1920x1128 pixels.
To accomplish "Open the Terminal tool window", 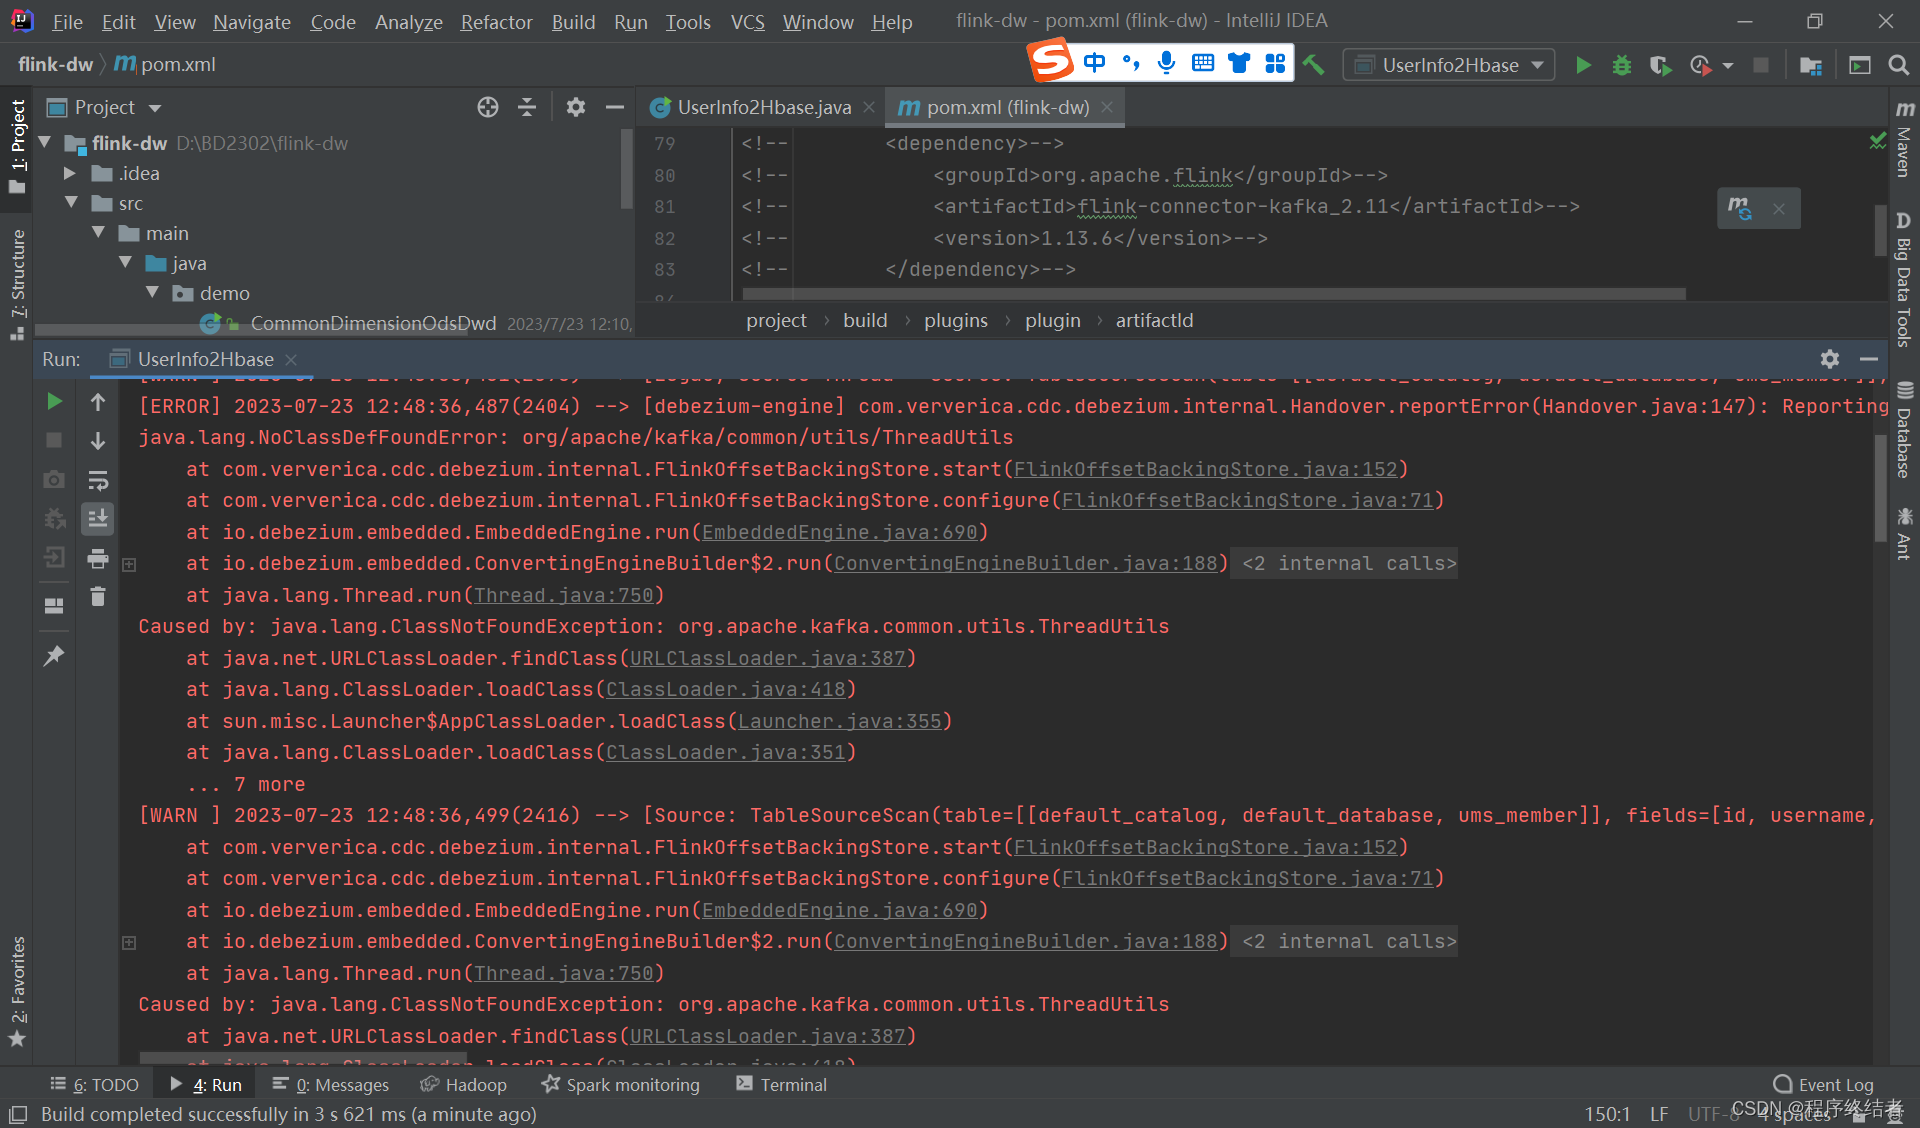I will coord(781,1084).
